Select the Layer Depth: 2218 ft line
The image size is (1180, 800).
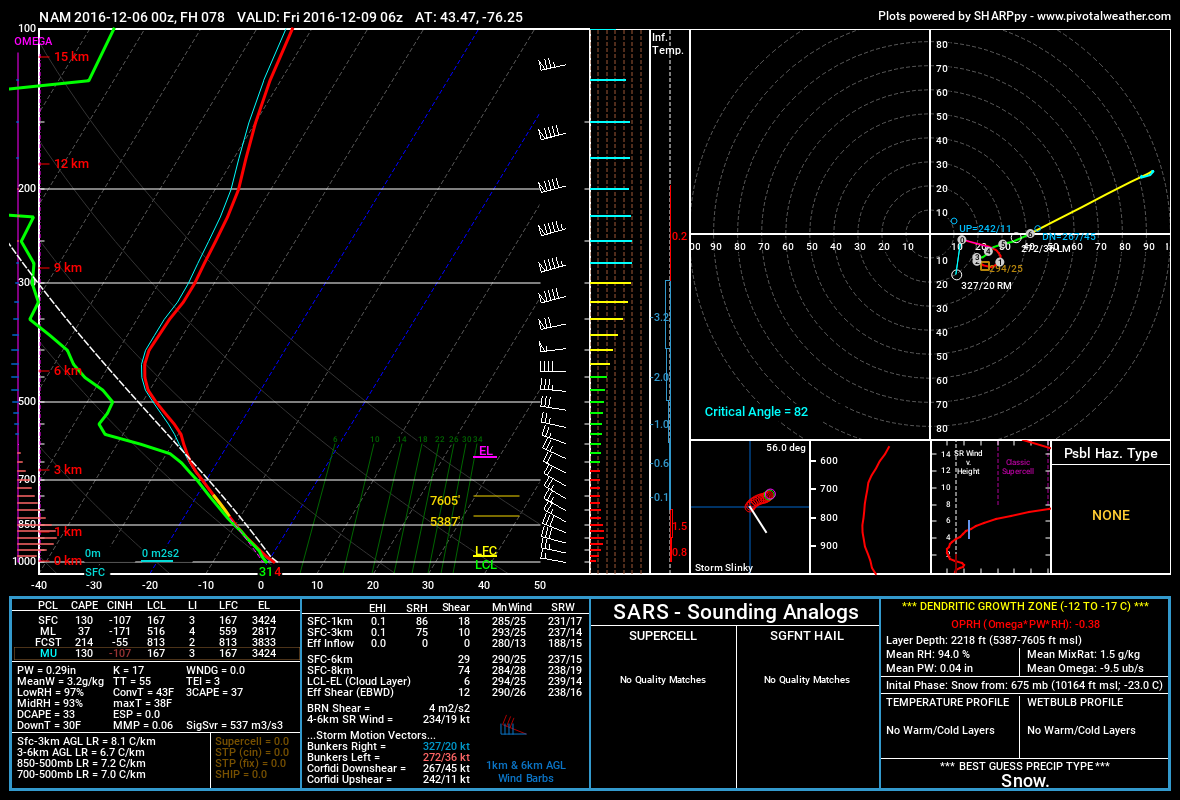tap(984, 640)
